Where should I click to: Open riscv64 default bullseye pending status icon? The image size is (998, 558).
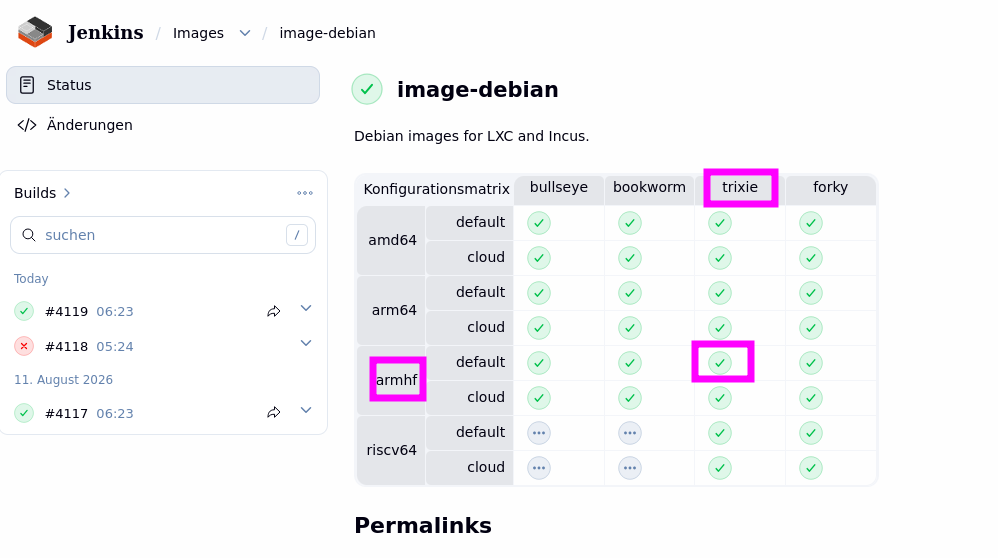(539, 433)
